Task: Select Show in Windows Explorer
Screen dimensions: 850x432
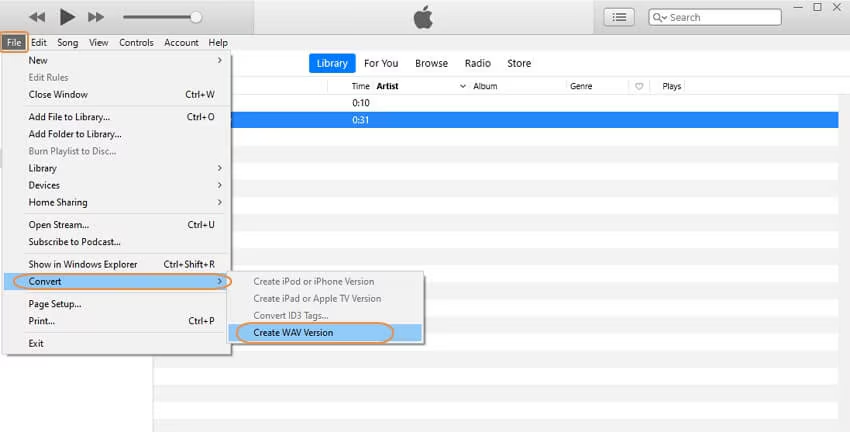Action: [x=117, y=265]
